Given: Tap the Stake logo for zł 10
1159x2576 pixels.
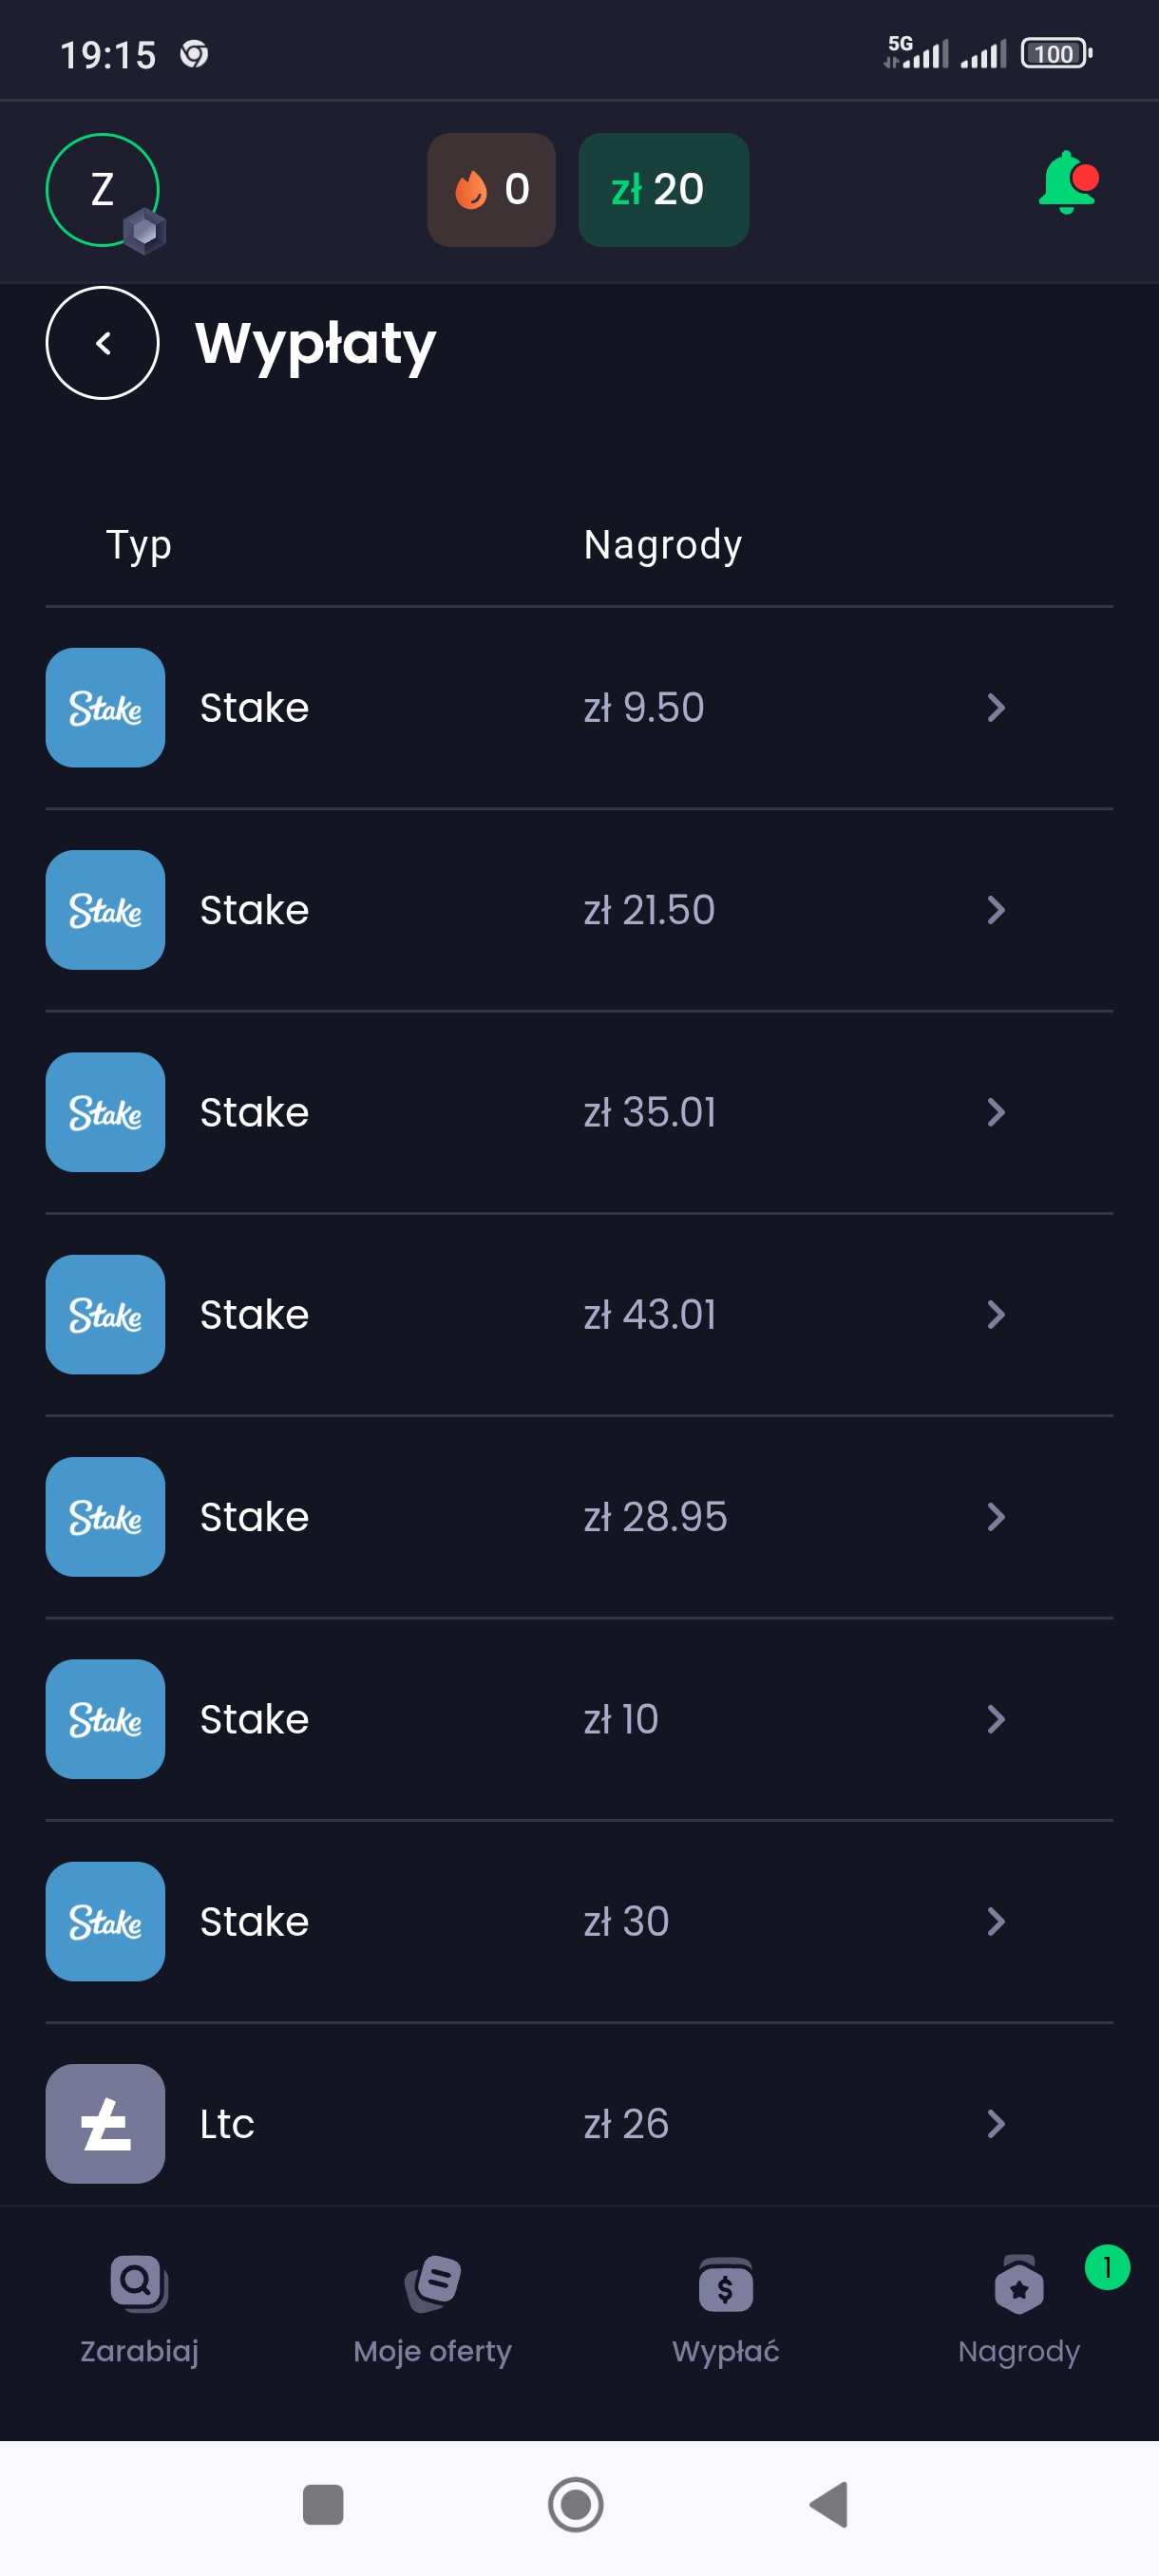Looking at the screenshot, I should [x=106, y=1719].
